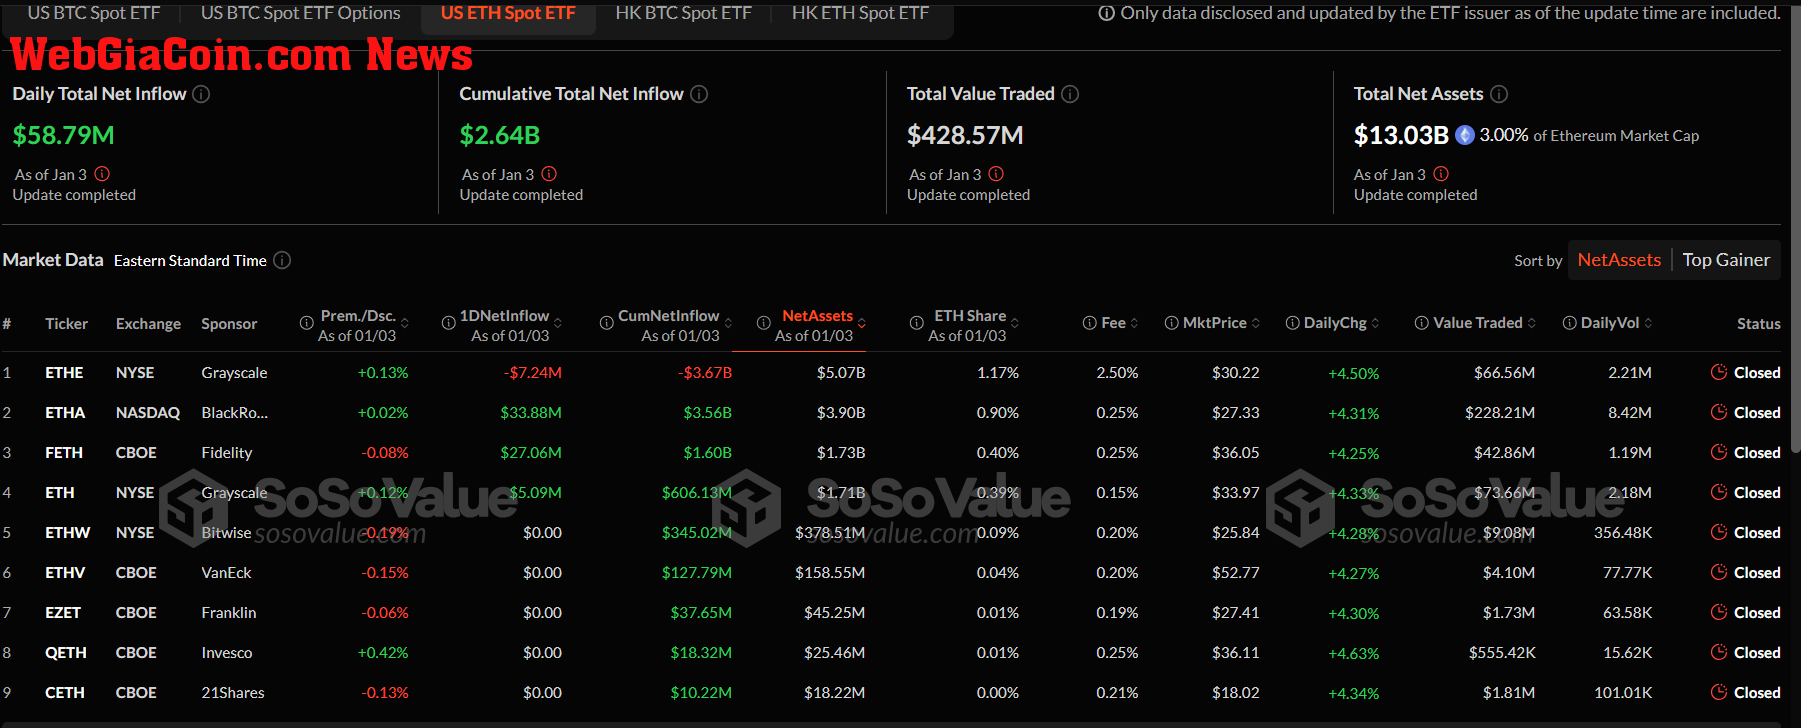Click red alert icon under Cumulative Total Net Inflow
The height and width of the screenshot is (728, 1801).
[x=549, y=174]
